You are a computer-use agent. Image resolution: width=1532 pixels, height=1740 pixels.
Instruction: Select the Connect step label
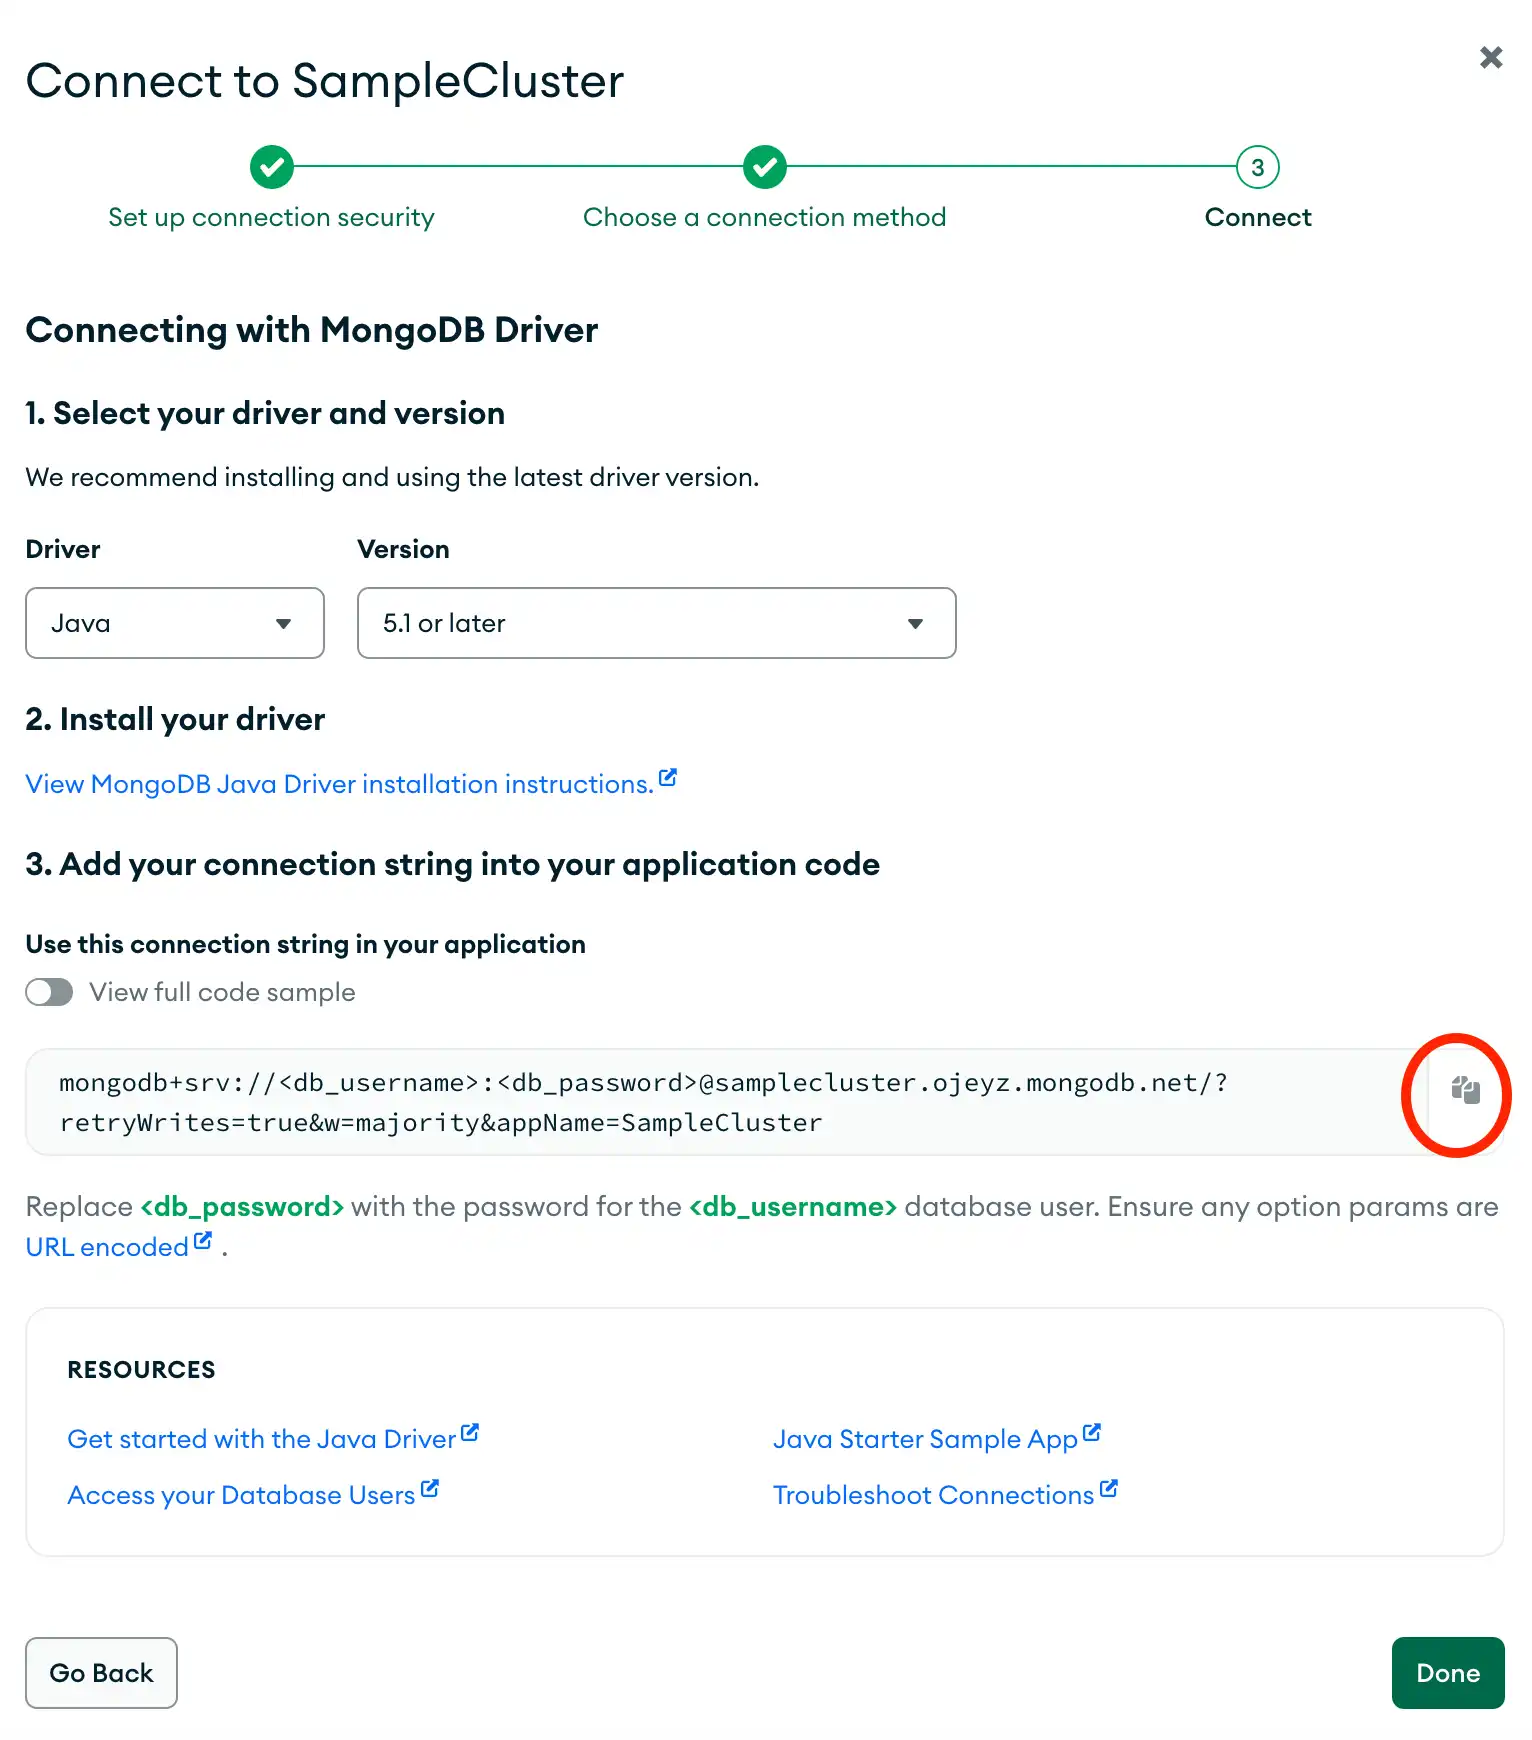pos(1257,217)
